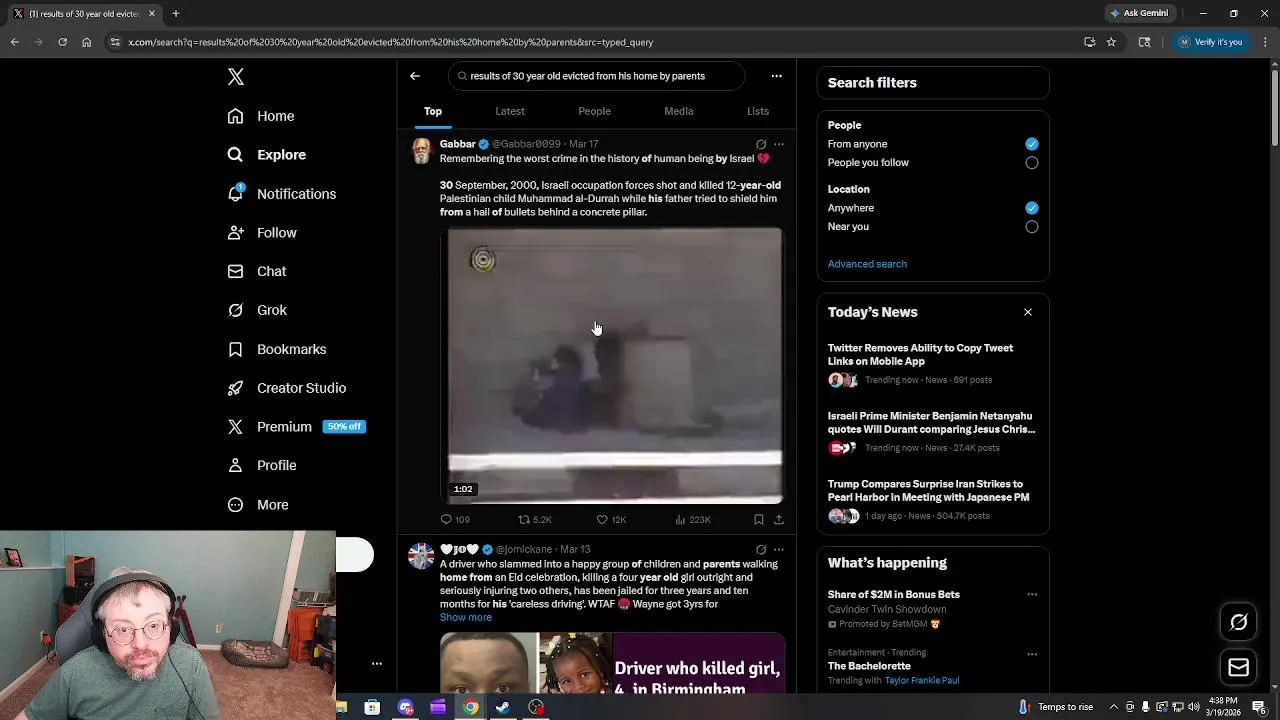The width and height of the screenshot is (1280, 720).
Task: Like Gabbar's post
Action: pyautogui.click(x=611, y=520)
